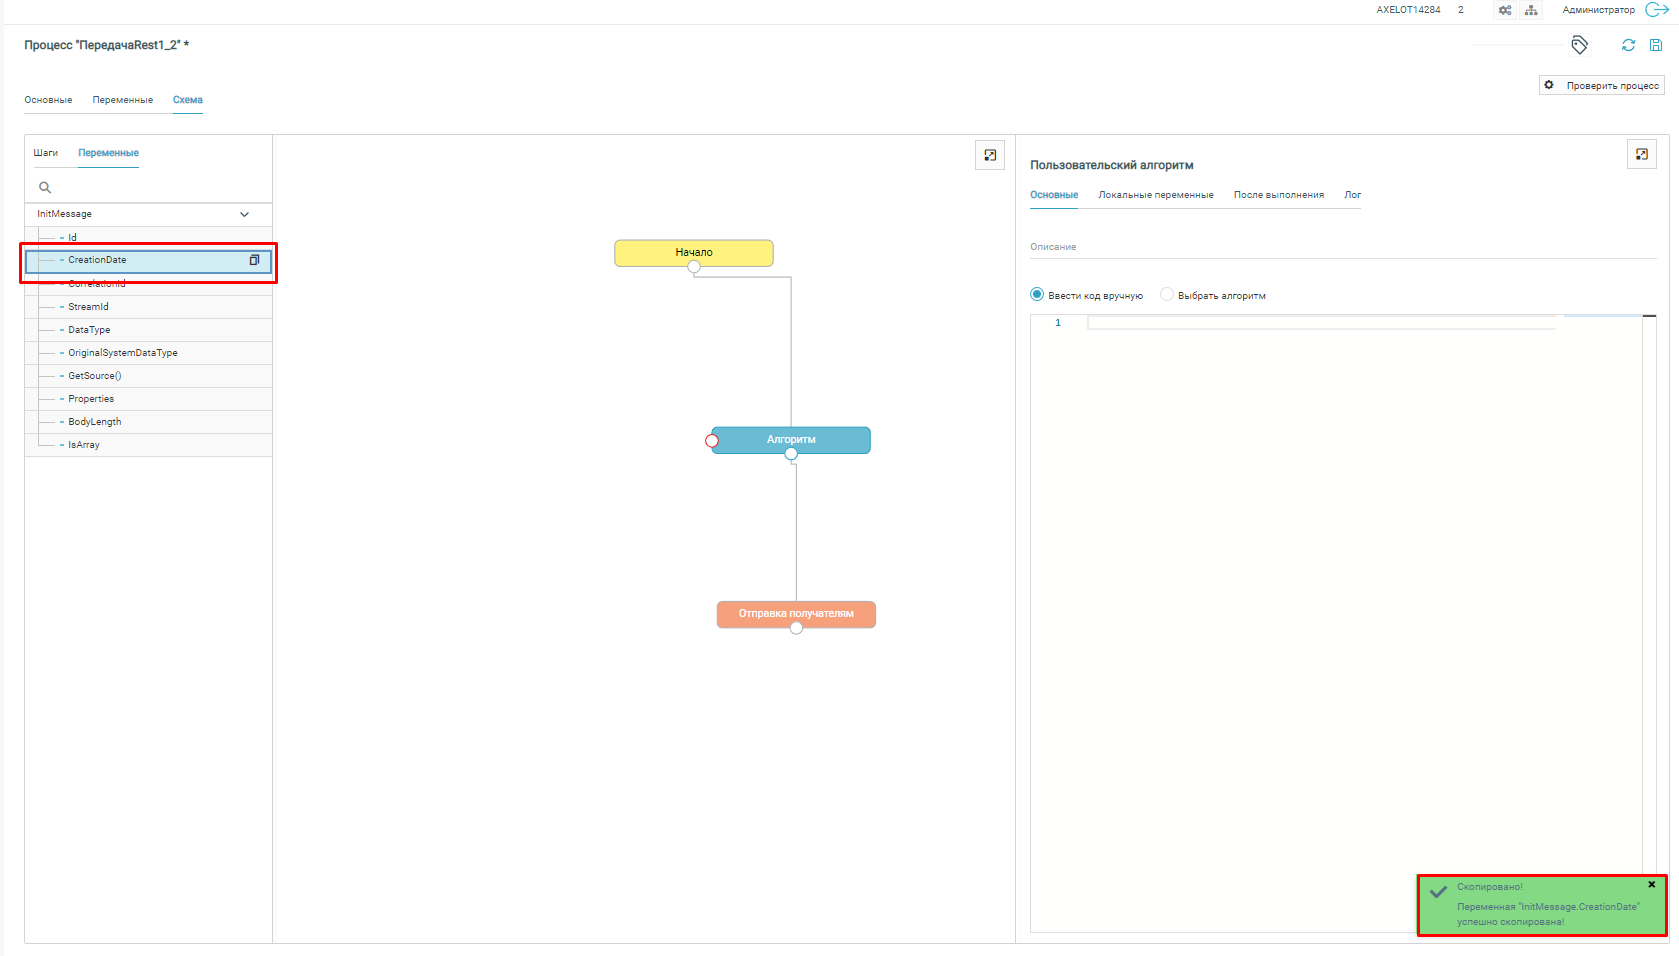Screen dimensions: 1679x956
Task: Open the tags icon in header
Action: coord(1580,45)
